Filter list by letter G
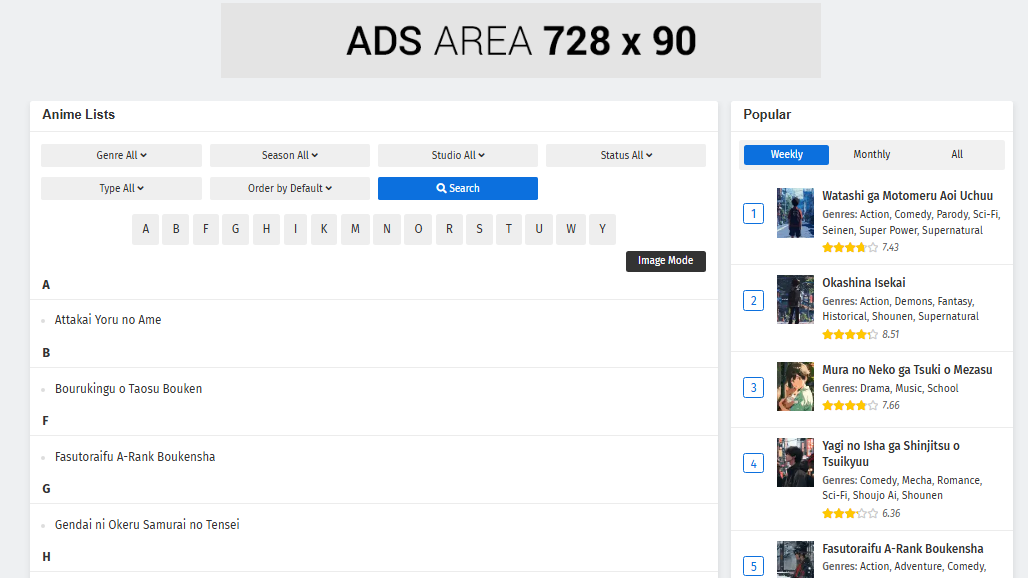The width and height of the screenshot is (1028, 578). point(235,229)
